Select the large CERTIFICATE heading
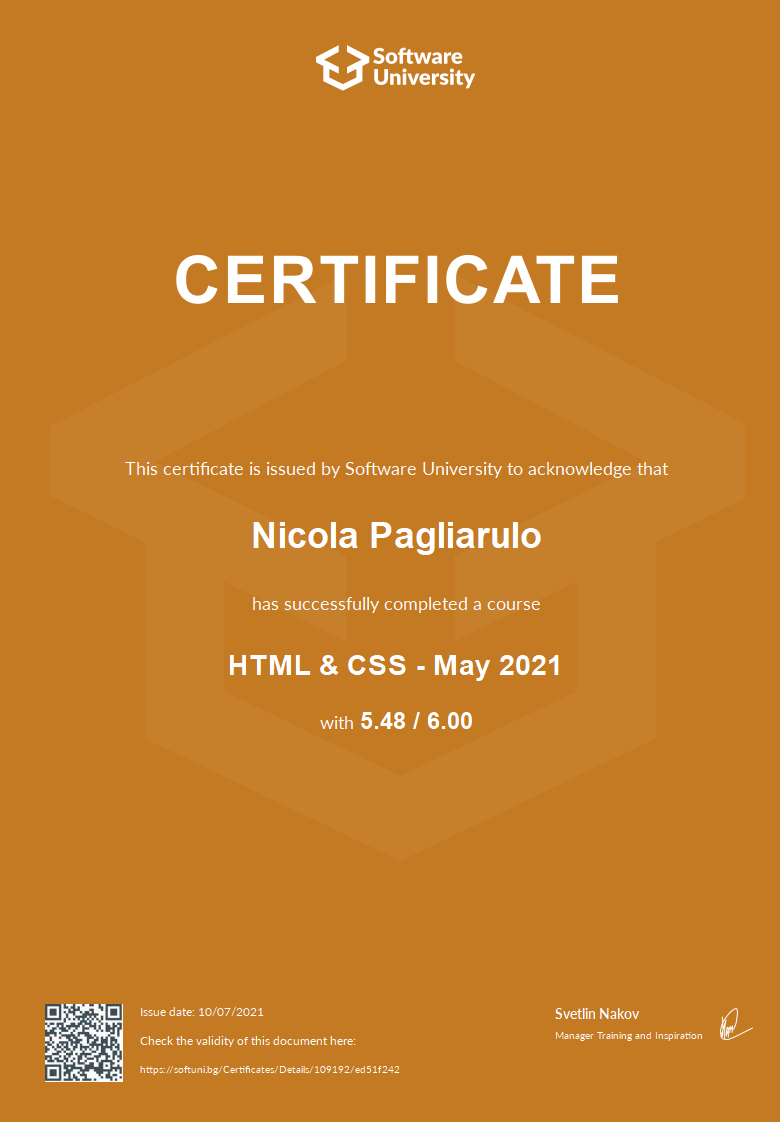The image size is (780, 1122). pos(397,279)
